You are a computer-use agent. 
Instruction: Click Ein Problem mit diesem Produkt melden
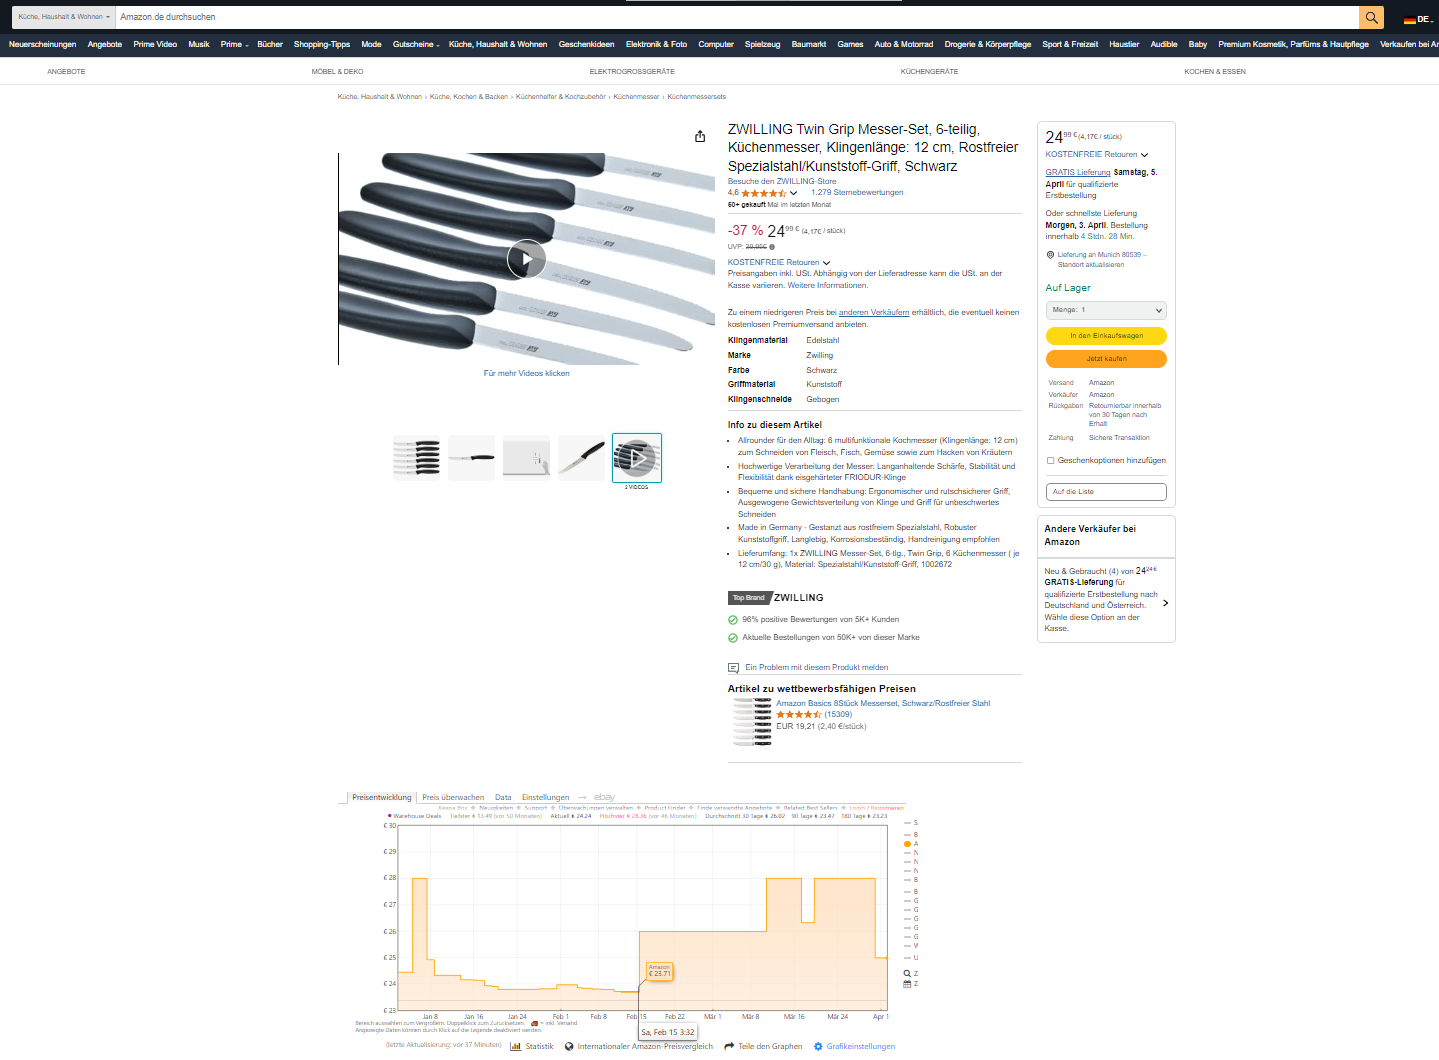[816, 668]
